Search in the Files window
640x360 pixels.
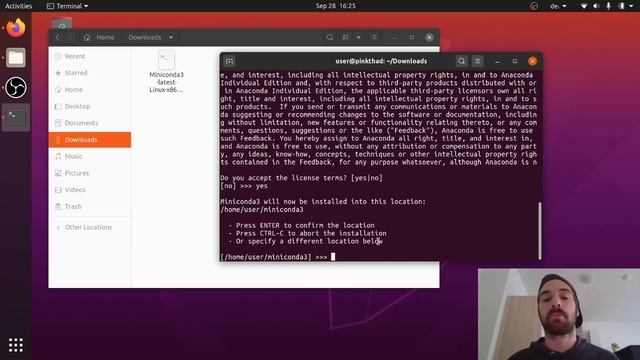tap(330, 37)
